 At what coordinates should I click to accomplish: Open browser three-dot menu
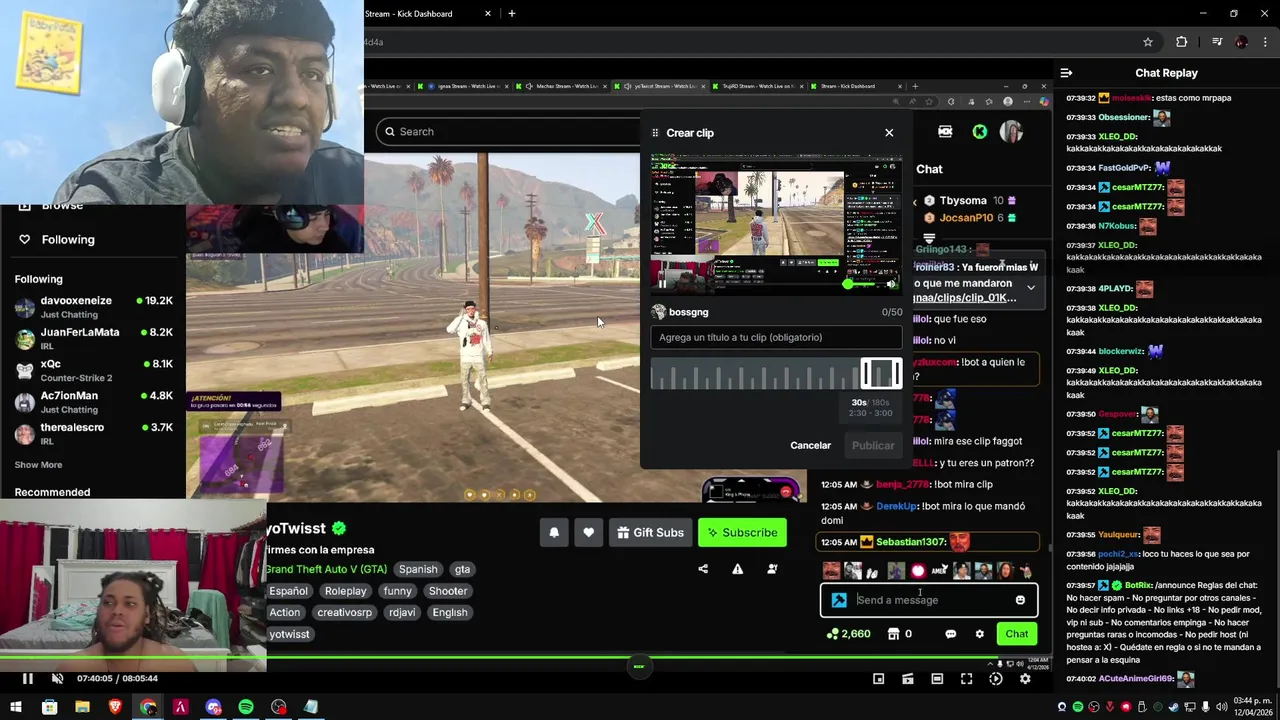pos(1265,42)
